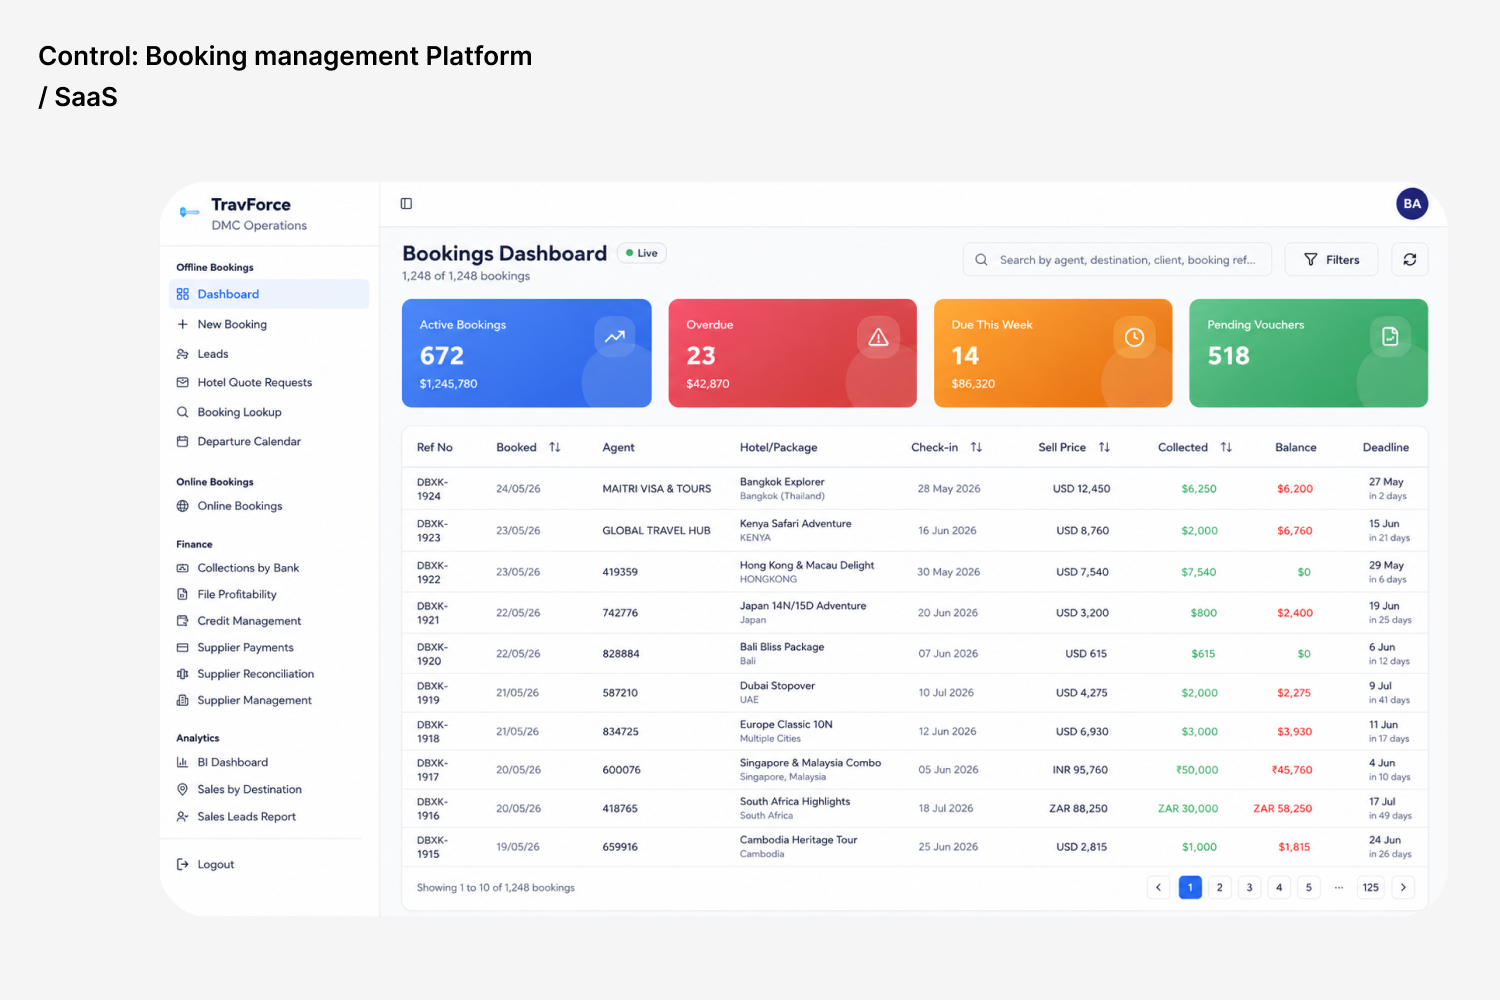The width and height of the screenshot is (1500, 1000).
Task: Go to pagination page 5
Action: coord(1309,887)
